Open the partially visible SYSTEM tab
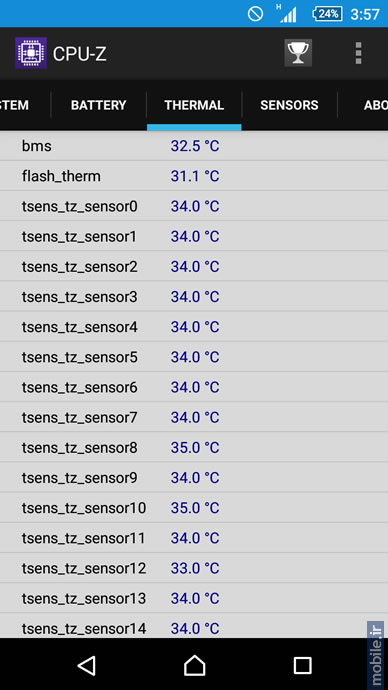 15,105
